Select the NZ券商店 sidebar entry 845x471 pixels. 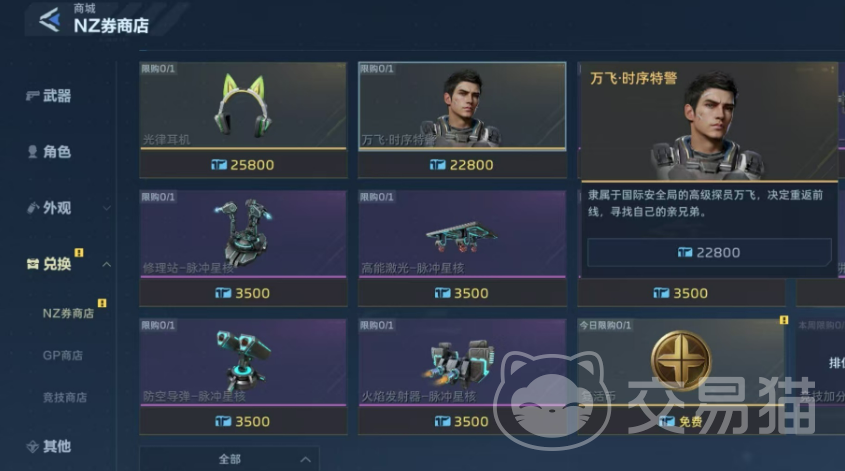tap(68, 314)
